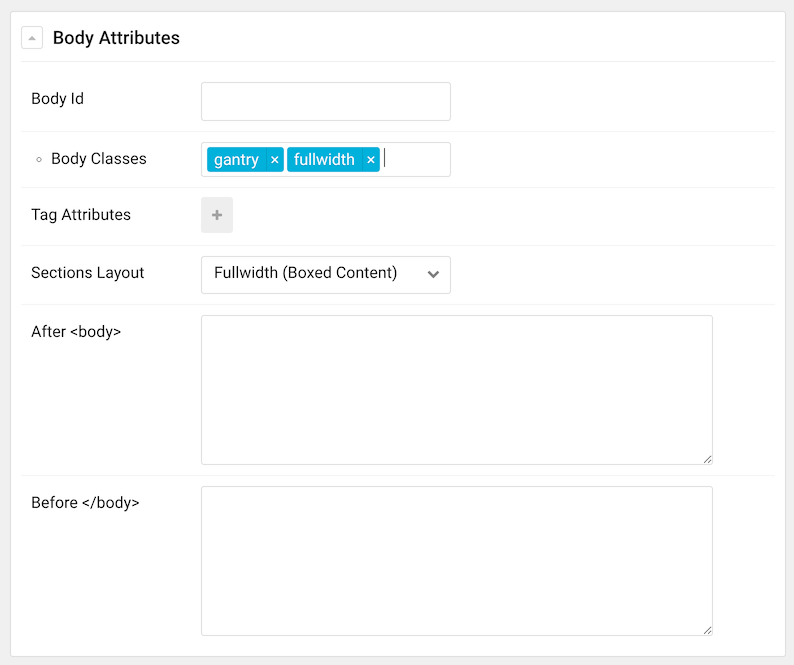Click the After <body> resize handle

tap(707, 459)
